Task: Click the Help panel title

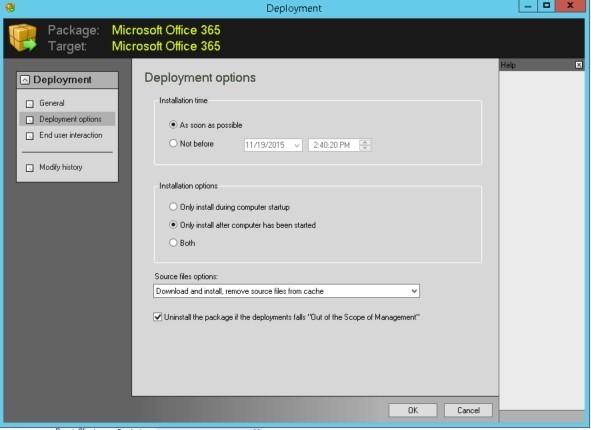Action: pos(508,65)
